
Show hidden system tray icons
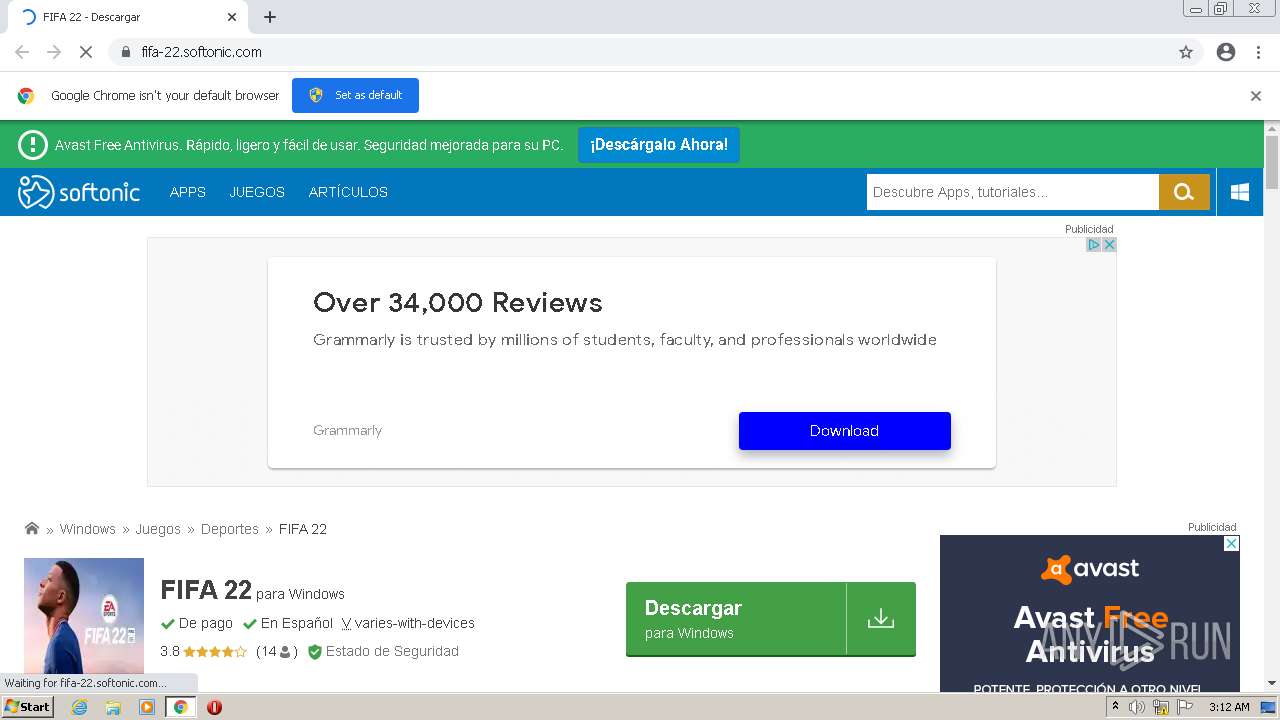[x=1115, y=707]
